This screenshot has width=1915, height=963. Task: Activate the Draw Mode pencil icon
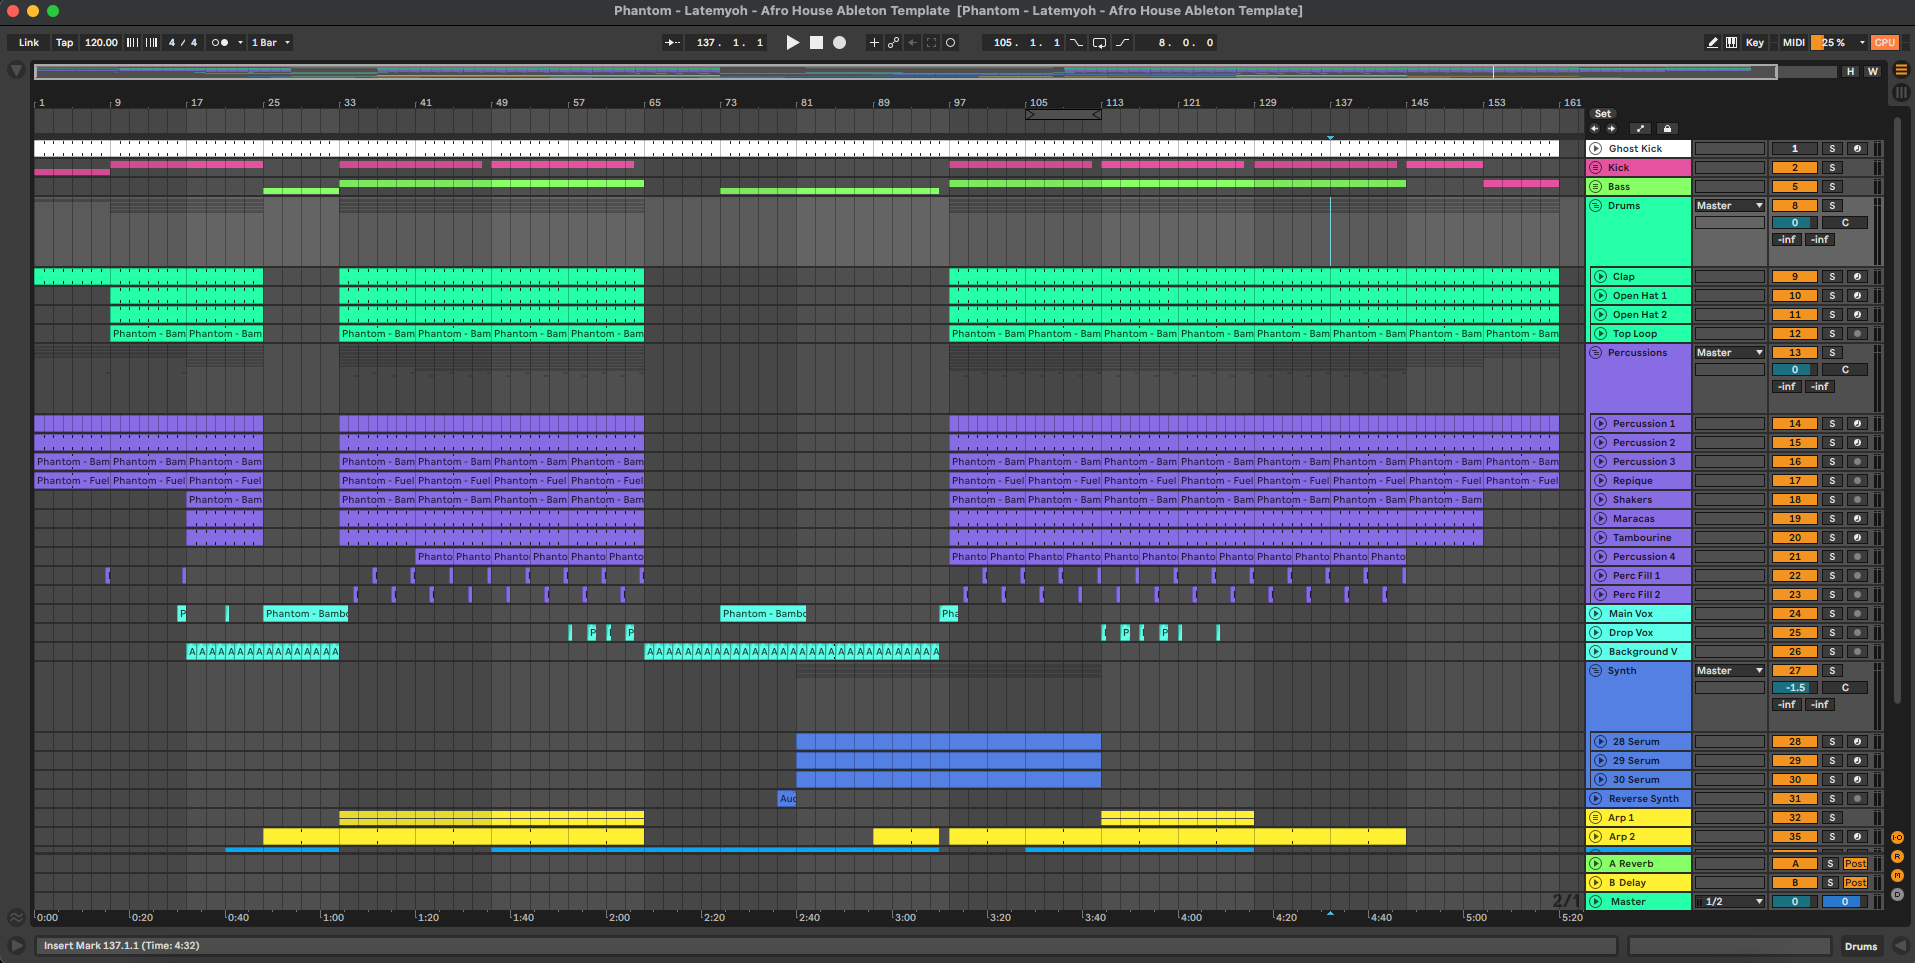[1712, 43]
